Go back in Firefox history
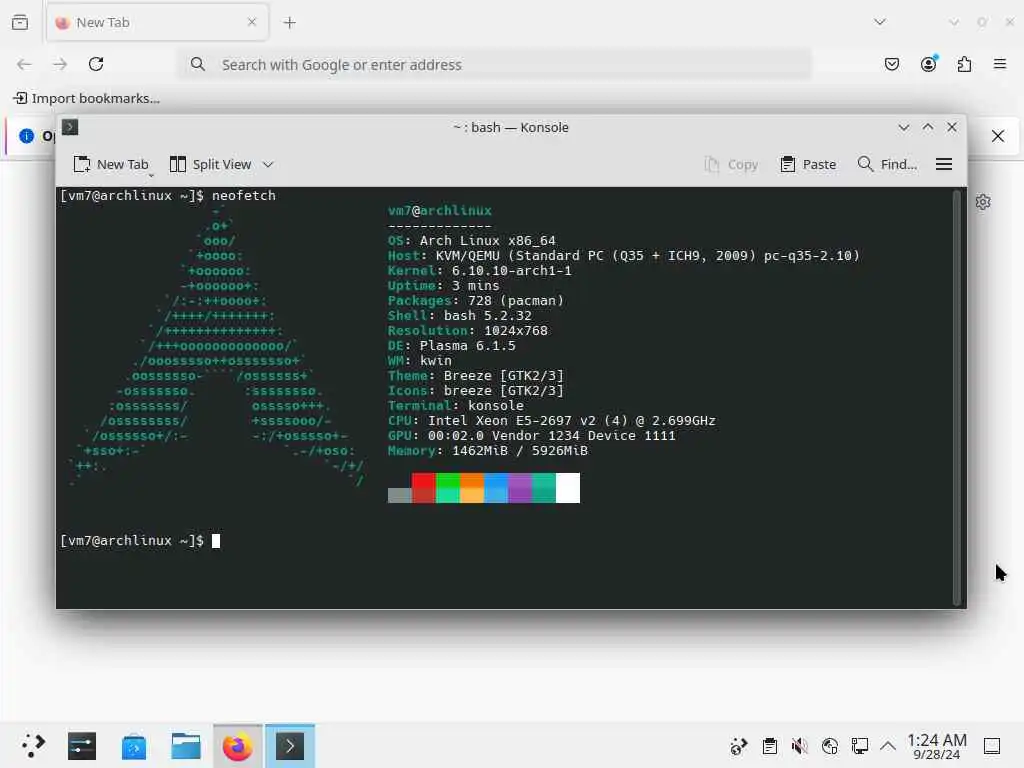The height and width of the screenshot is (768, 1024). pos(24,64)
